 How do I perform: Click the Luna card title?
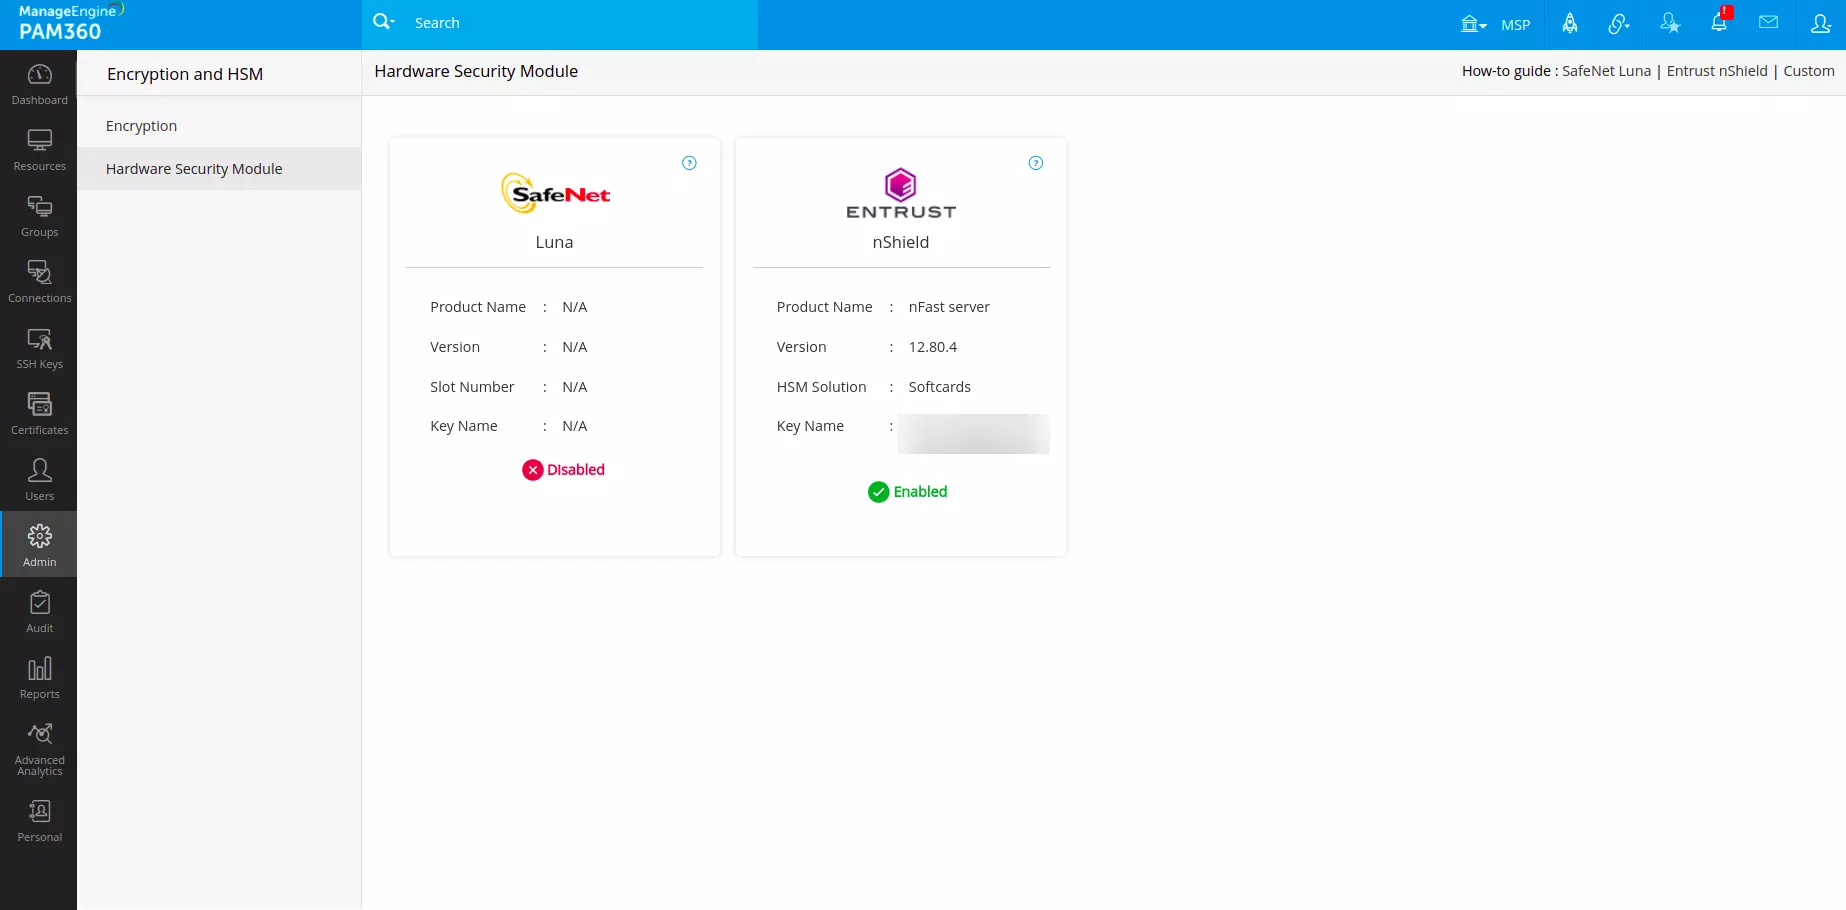point(554,242)
